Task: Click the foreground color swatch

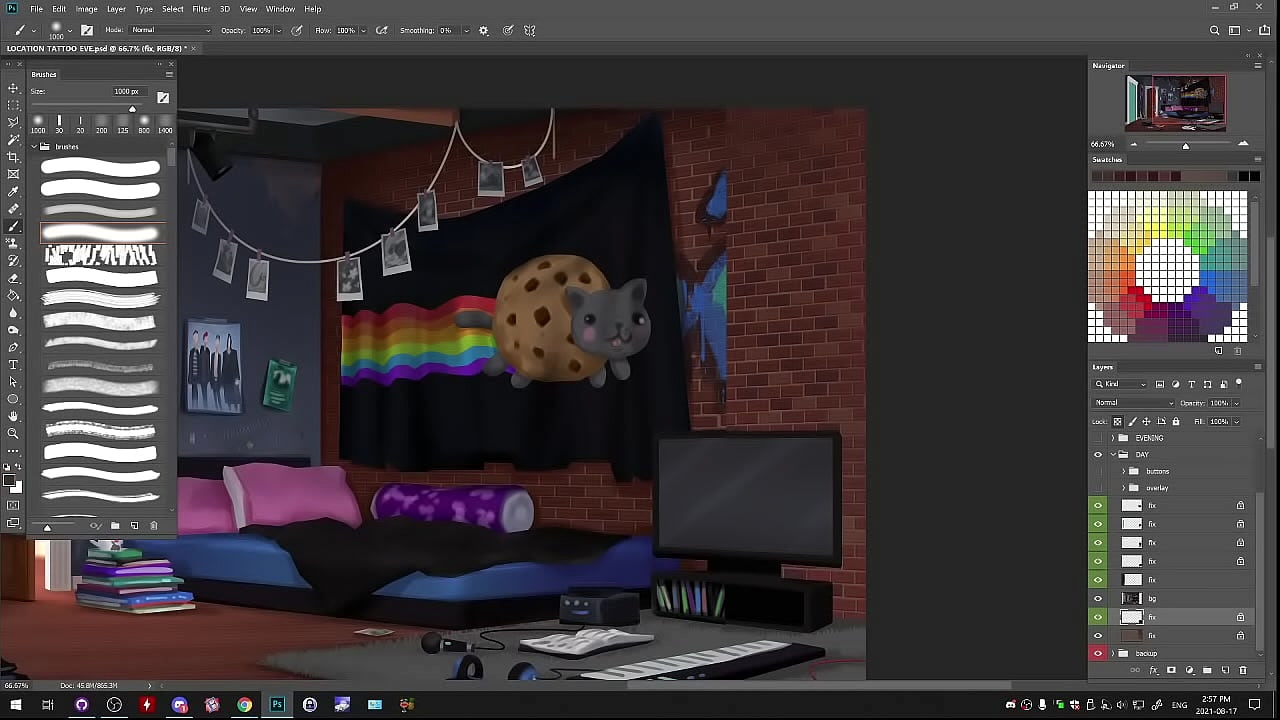Action: pos(10,482)
